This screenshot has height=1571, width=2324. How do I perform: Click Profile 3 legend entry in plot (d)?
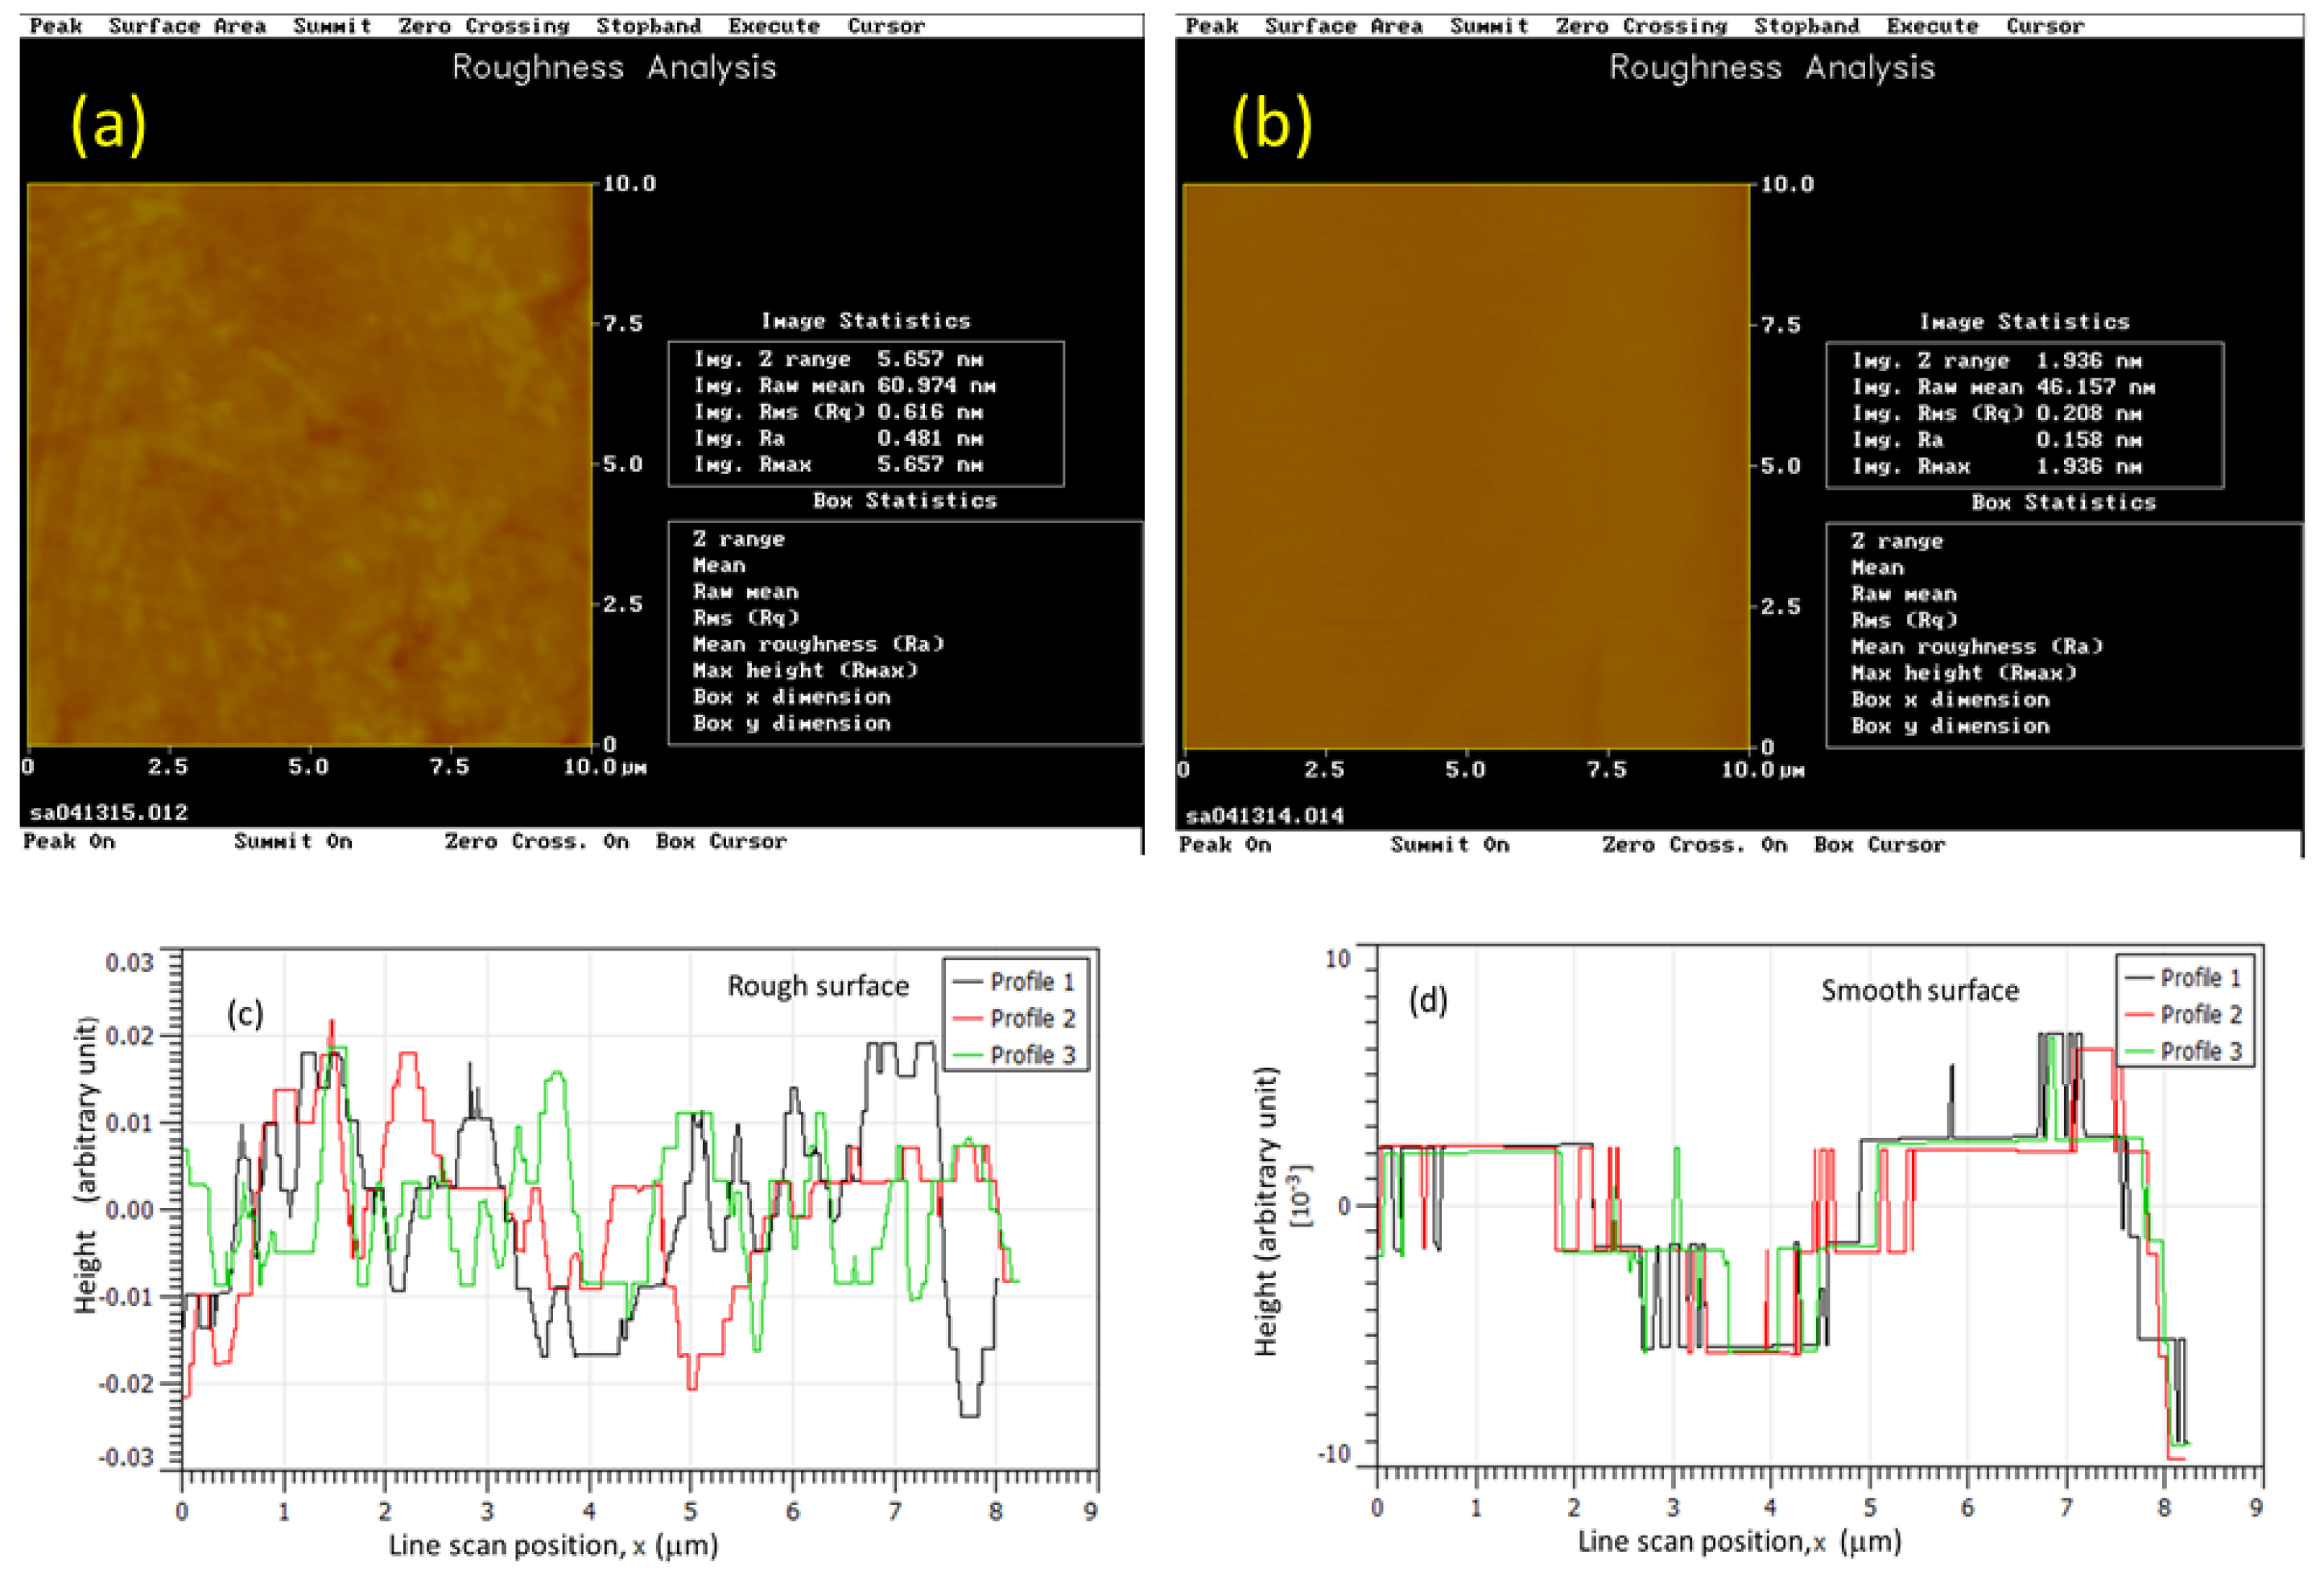click(2183, 1052)
